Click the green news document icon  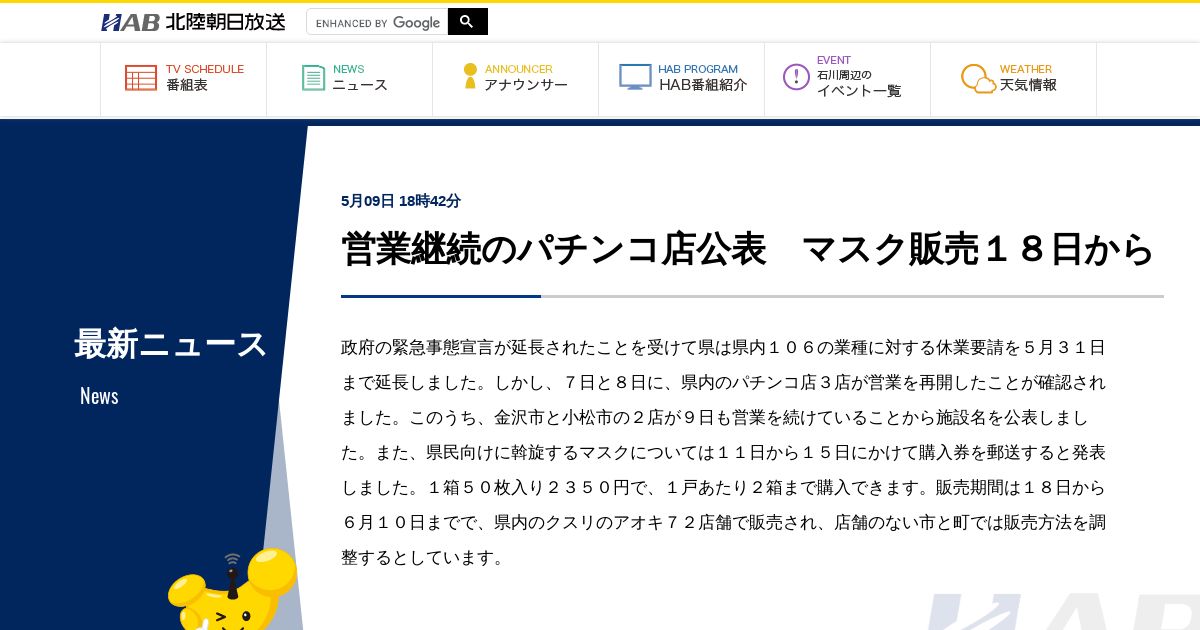tap(314, 78)
